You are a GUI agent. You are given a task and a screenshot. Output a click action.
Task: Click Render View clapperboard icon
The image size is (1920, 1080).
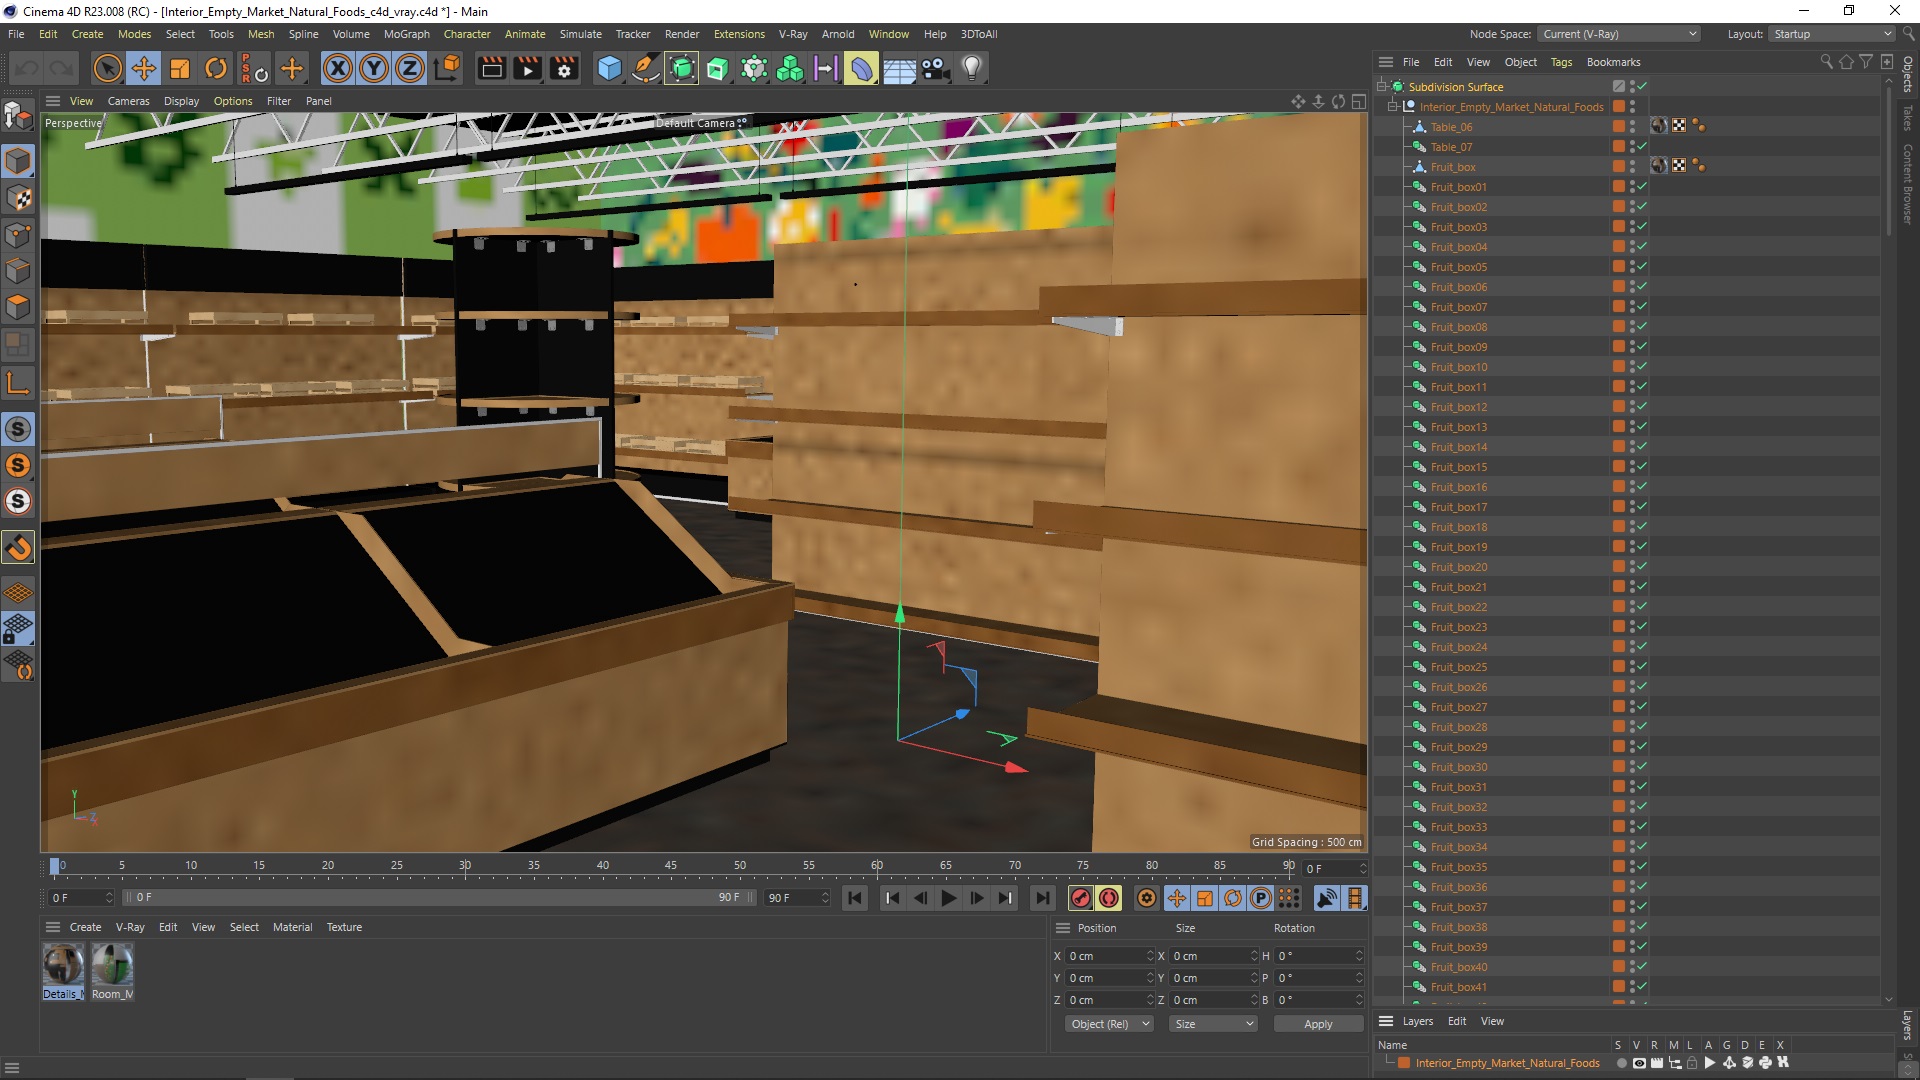pyautogui.click(x=491, y=69)
